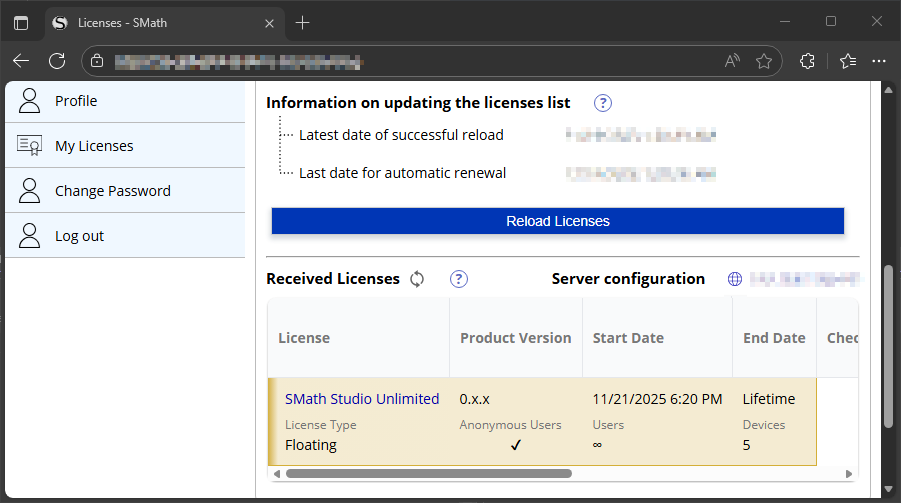Click refresh icon next to Received Licenses

(x=417, y=279)
